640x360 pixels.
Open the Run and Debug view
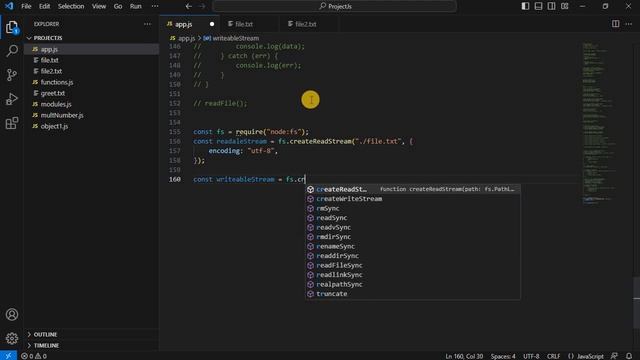pyautogui.click(x=12, y=99)
